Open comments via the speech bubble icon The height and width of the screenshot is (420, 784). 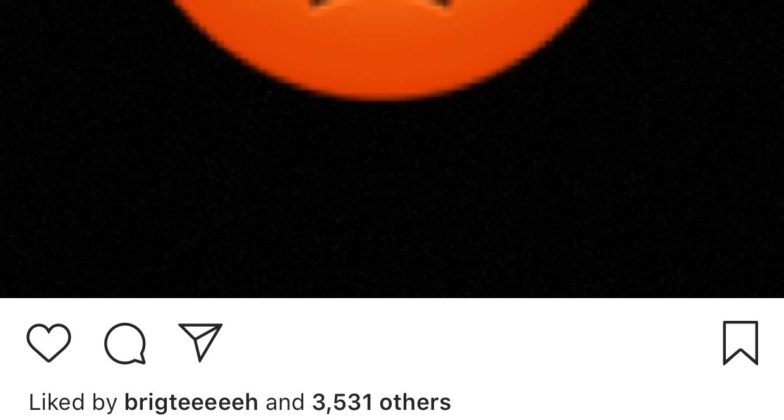coord(125,343)
